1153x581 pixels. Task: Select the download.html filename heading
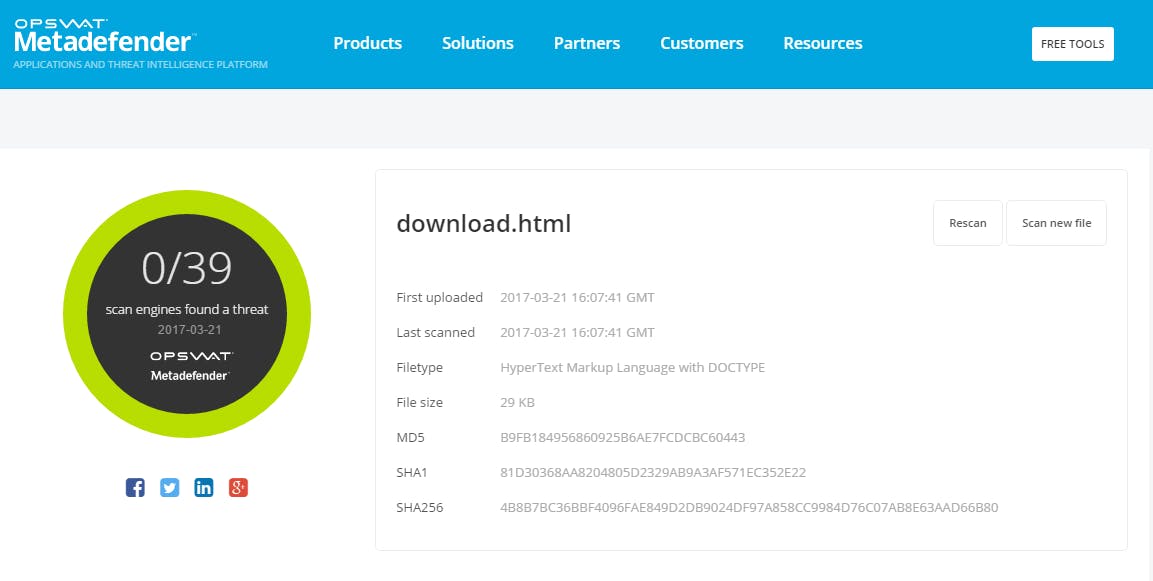pyautogui.click(x=483, y=223)
